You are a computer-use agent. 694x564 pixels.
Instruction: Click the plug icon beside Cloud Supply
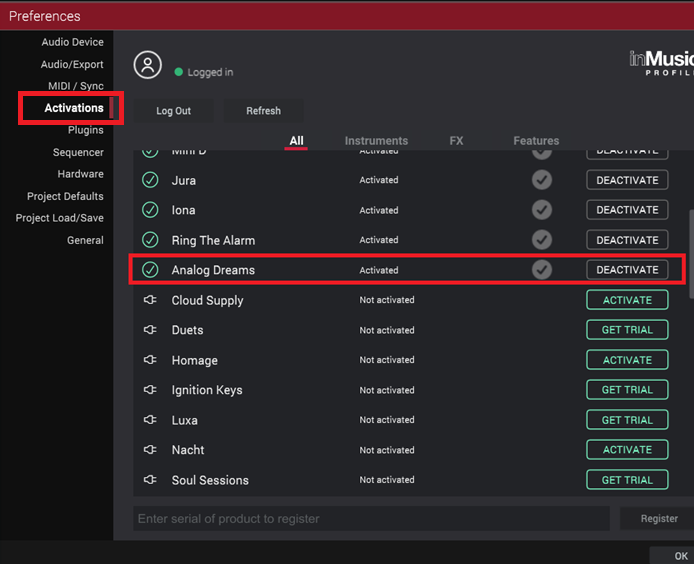pyautogui.click(x=150, y=300)
